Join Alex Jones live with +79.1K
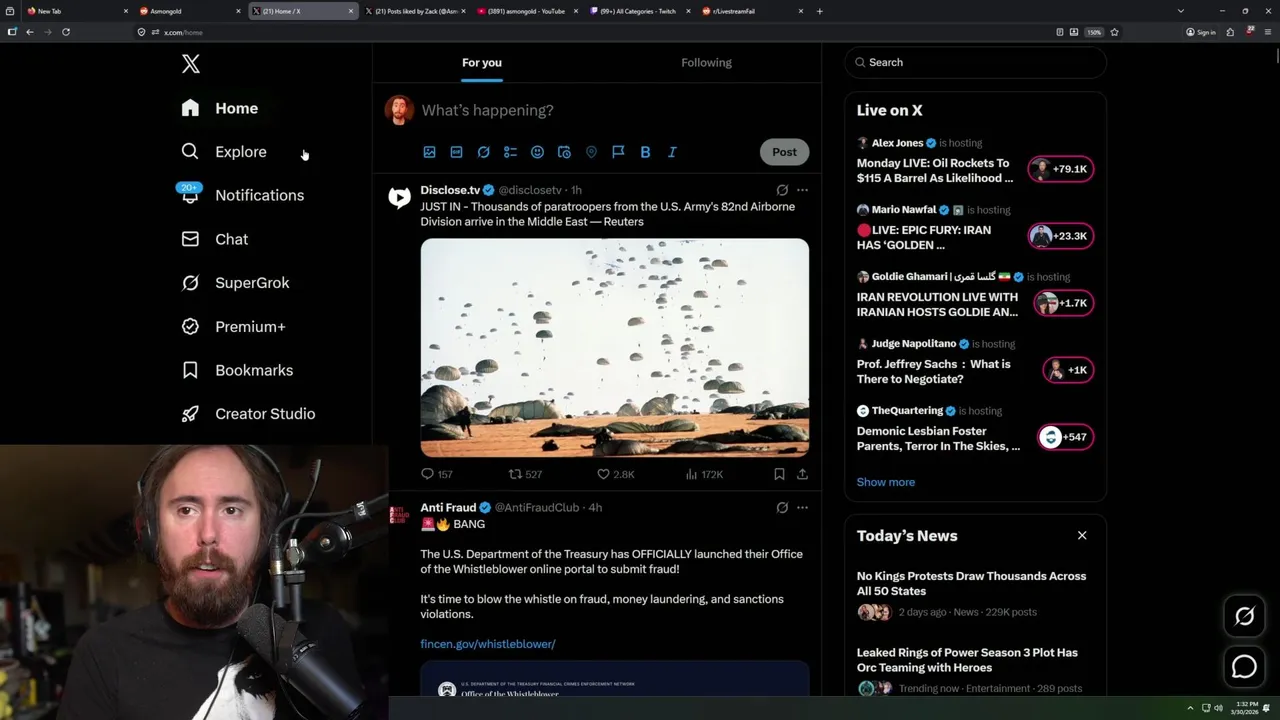 (1061, 169)
